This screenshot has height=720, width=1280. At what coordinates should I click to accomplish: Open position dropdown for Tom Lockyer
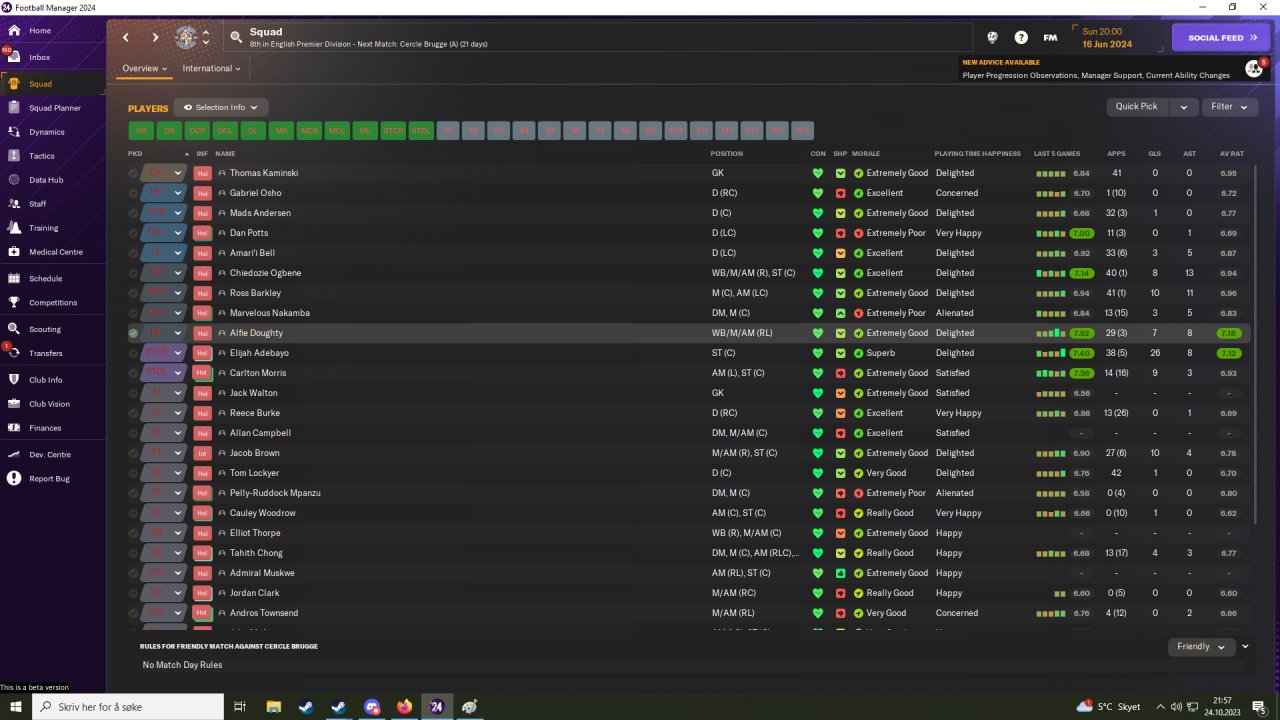click(x=178, y=473)
